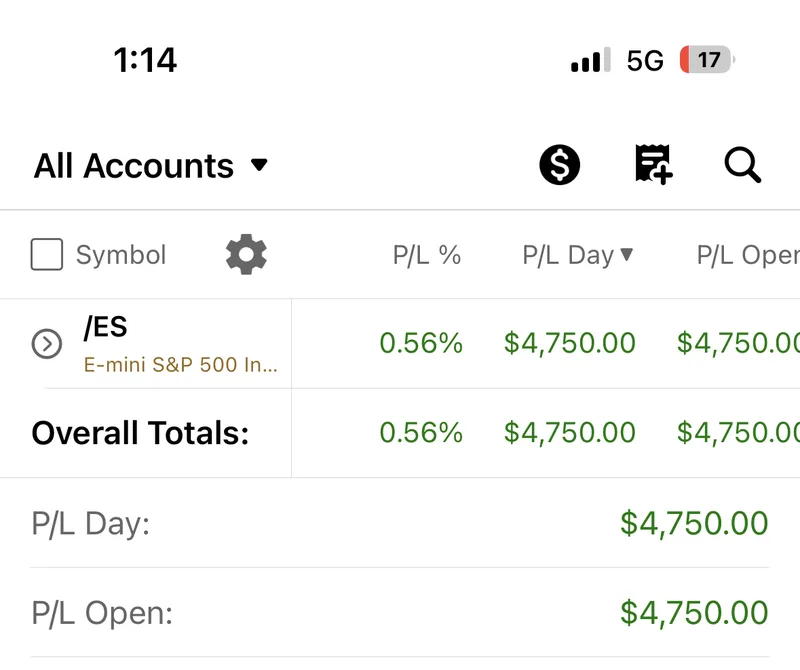Image resolution: width=800 pixels, height=670 pixels.
Task: Tap Overall Totals P/L Day $4,750.00
Action: pyautogui.click(x=569, y=433)
